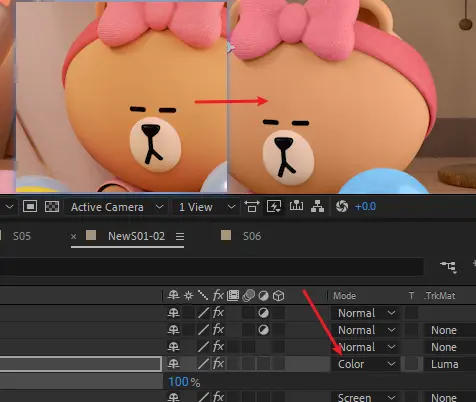The height and width of the screenshot is (402, 476).
Task: Click the Quality column header icon
Action: (203, 296)
